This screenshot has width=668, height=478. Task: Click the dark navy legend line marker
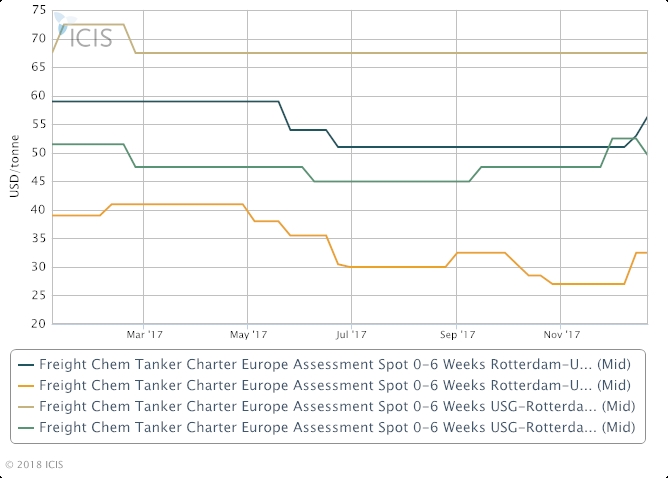pyautogui.click(x=25, y=365)
